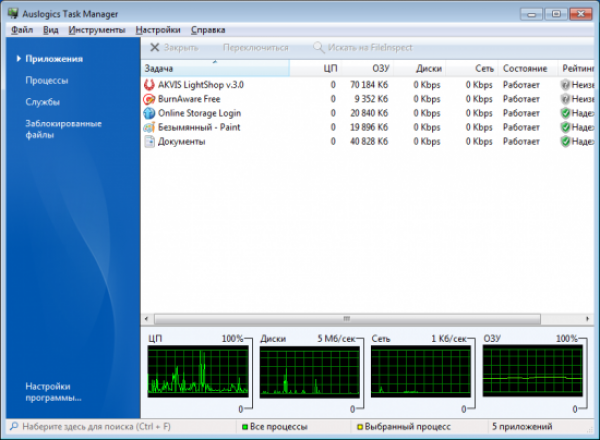Click the Online Storage Login globe icon
The height and width of the screenshot is (440, 600).
tap(149, 113)
